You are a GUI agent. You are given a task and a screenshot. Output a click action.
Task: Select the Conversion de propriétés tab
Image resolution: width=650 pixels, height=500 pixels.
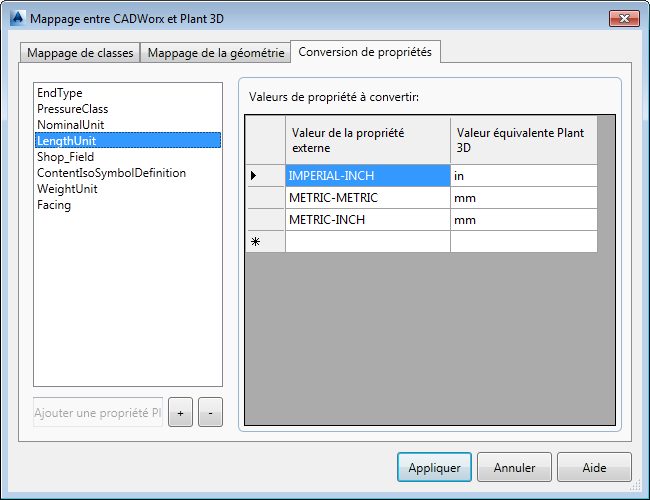tap(365, 52)
